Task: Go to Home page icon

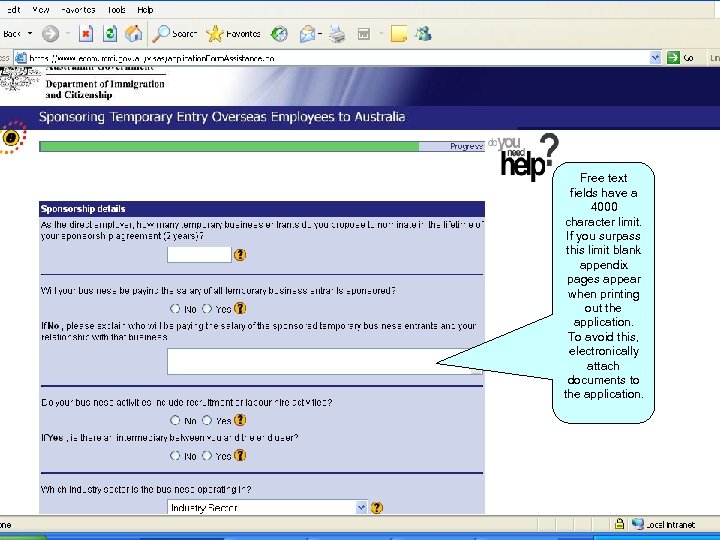Action: [x=134, y=34]
